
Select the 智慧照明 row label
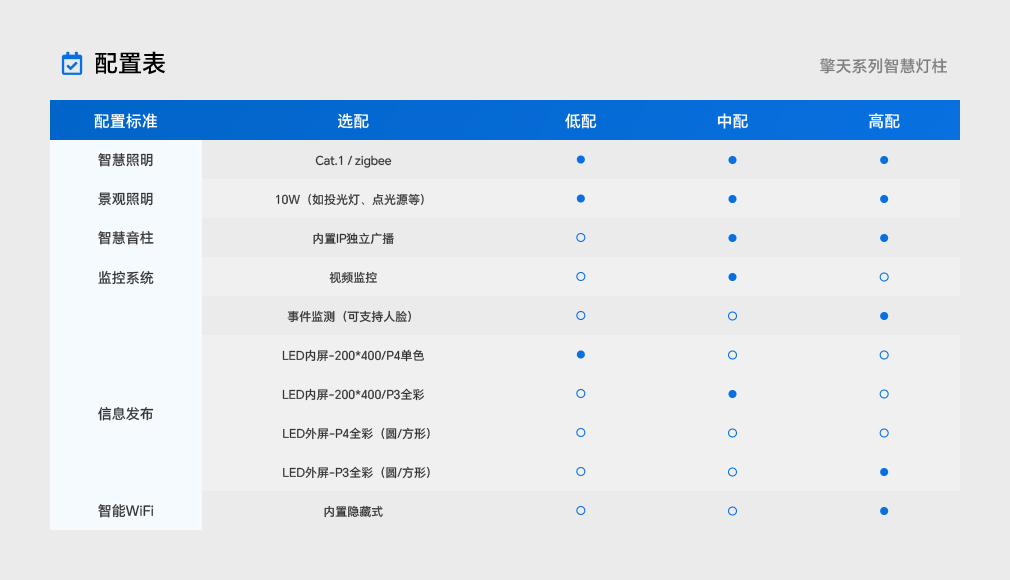click(x=126, y=160)
